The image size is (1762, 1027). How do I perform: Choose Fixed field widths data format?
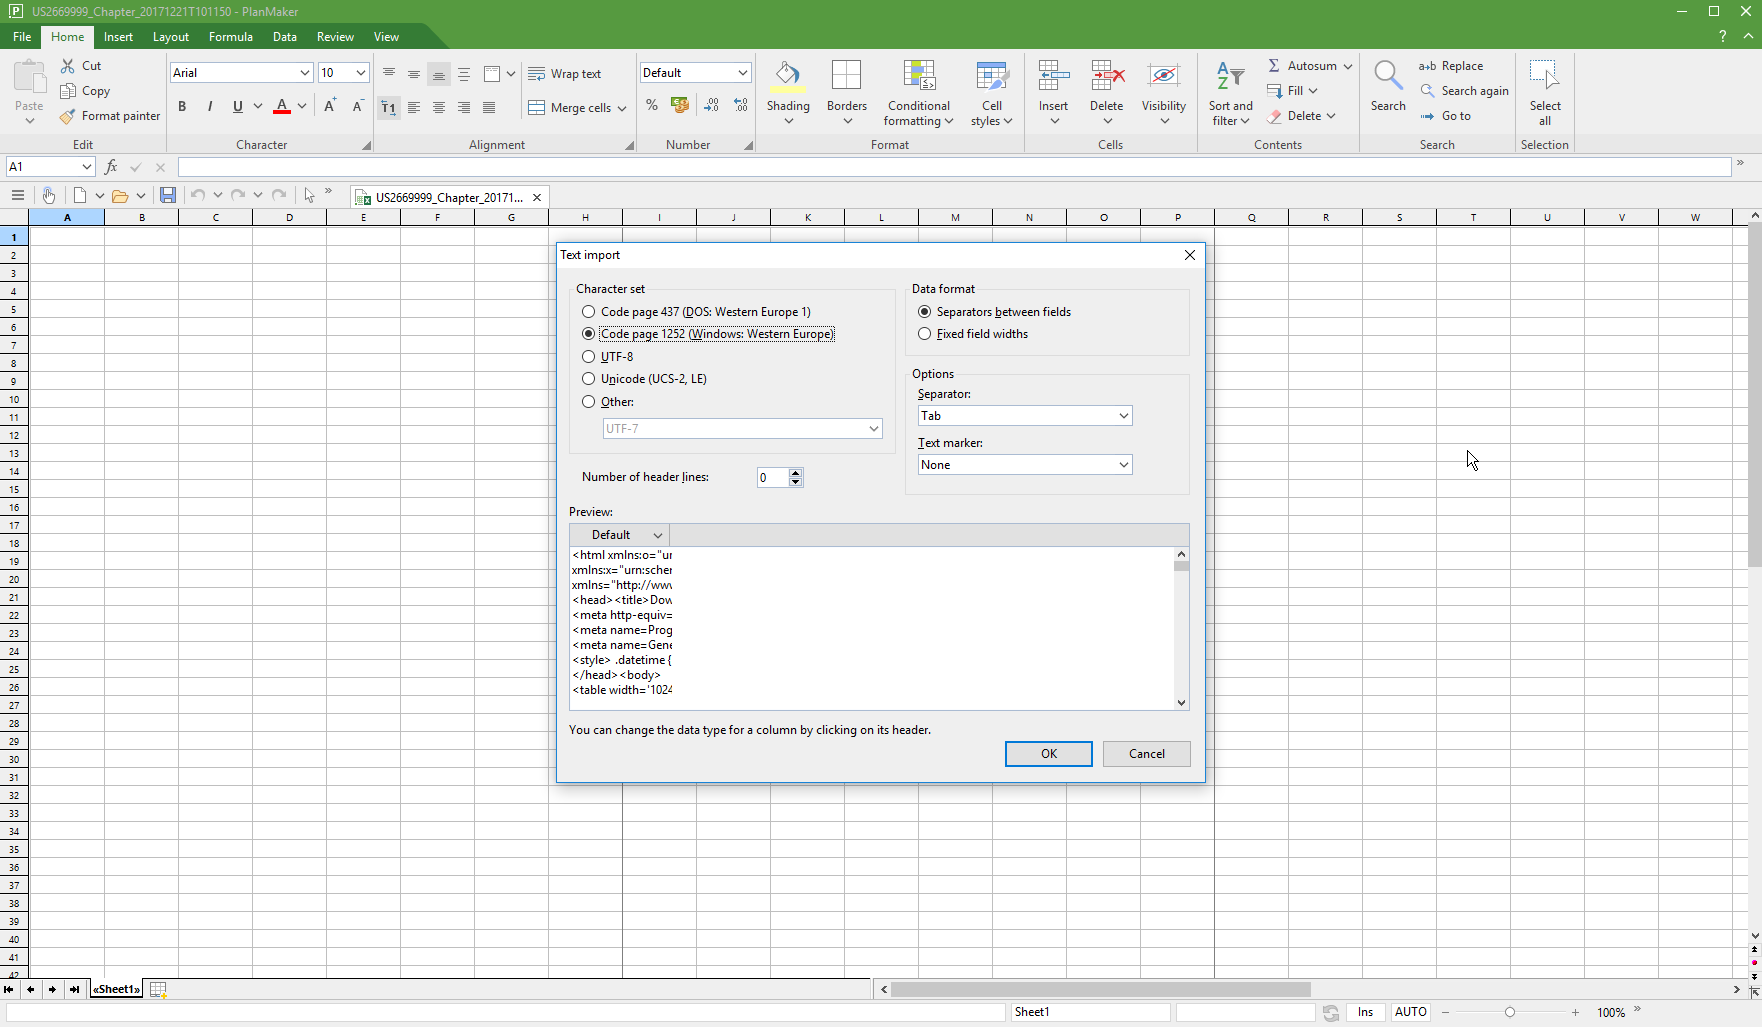(925, 334)
